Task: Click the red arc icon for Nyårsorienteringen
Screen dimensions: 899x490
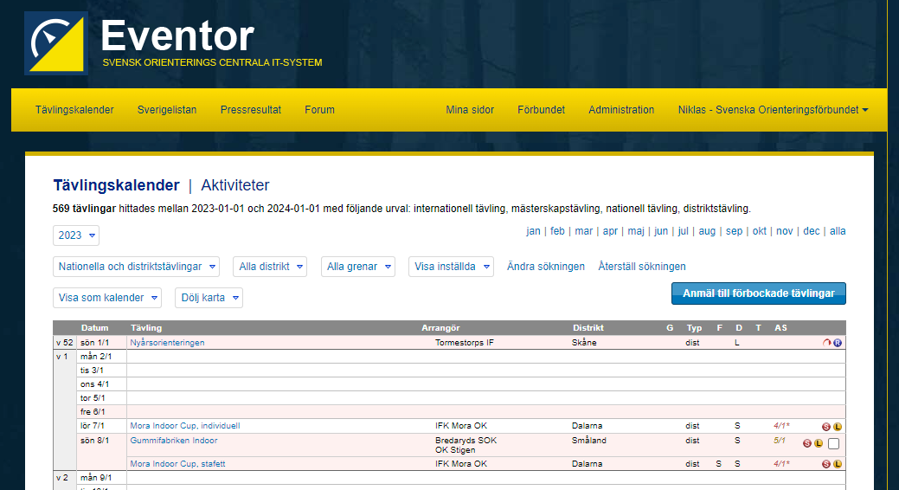Action: click(x=827, y=343)
